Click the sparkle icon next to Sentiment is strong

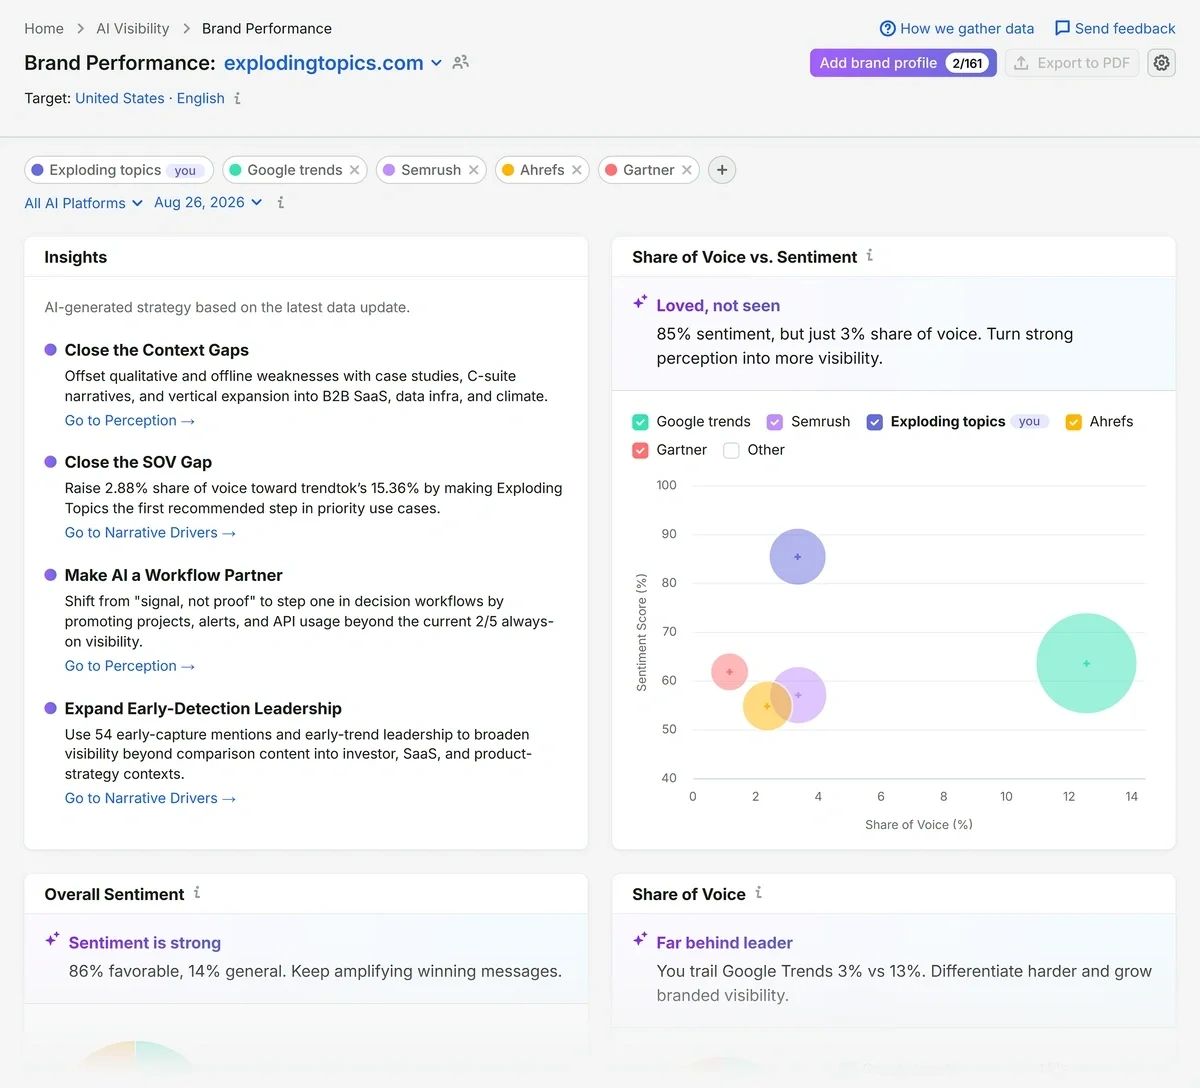click(52, 940)
